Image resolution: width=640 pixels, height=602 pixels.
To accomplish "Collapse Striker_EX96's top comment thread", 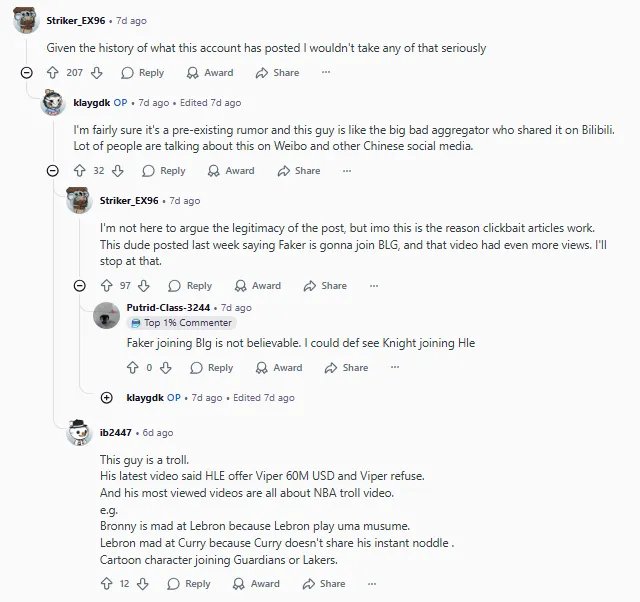I will (27, 73).
